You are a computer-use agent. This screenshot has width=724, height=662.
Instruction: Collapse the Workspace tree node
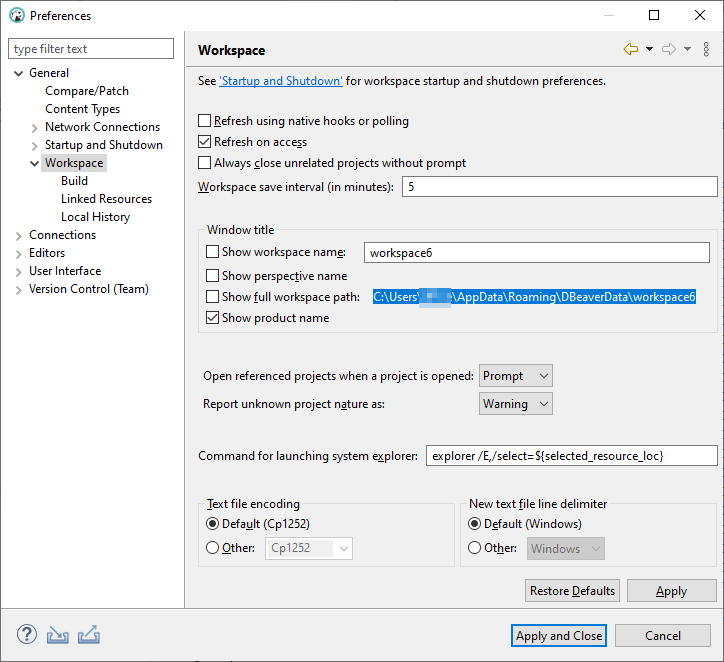coord(35,163)
